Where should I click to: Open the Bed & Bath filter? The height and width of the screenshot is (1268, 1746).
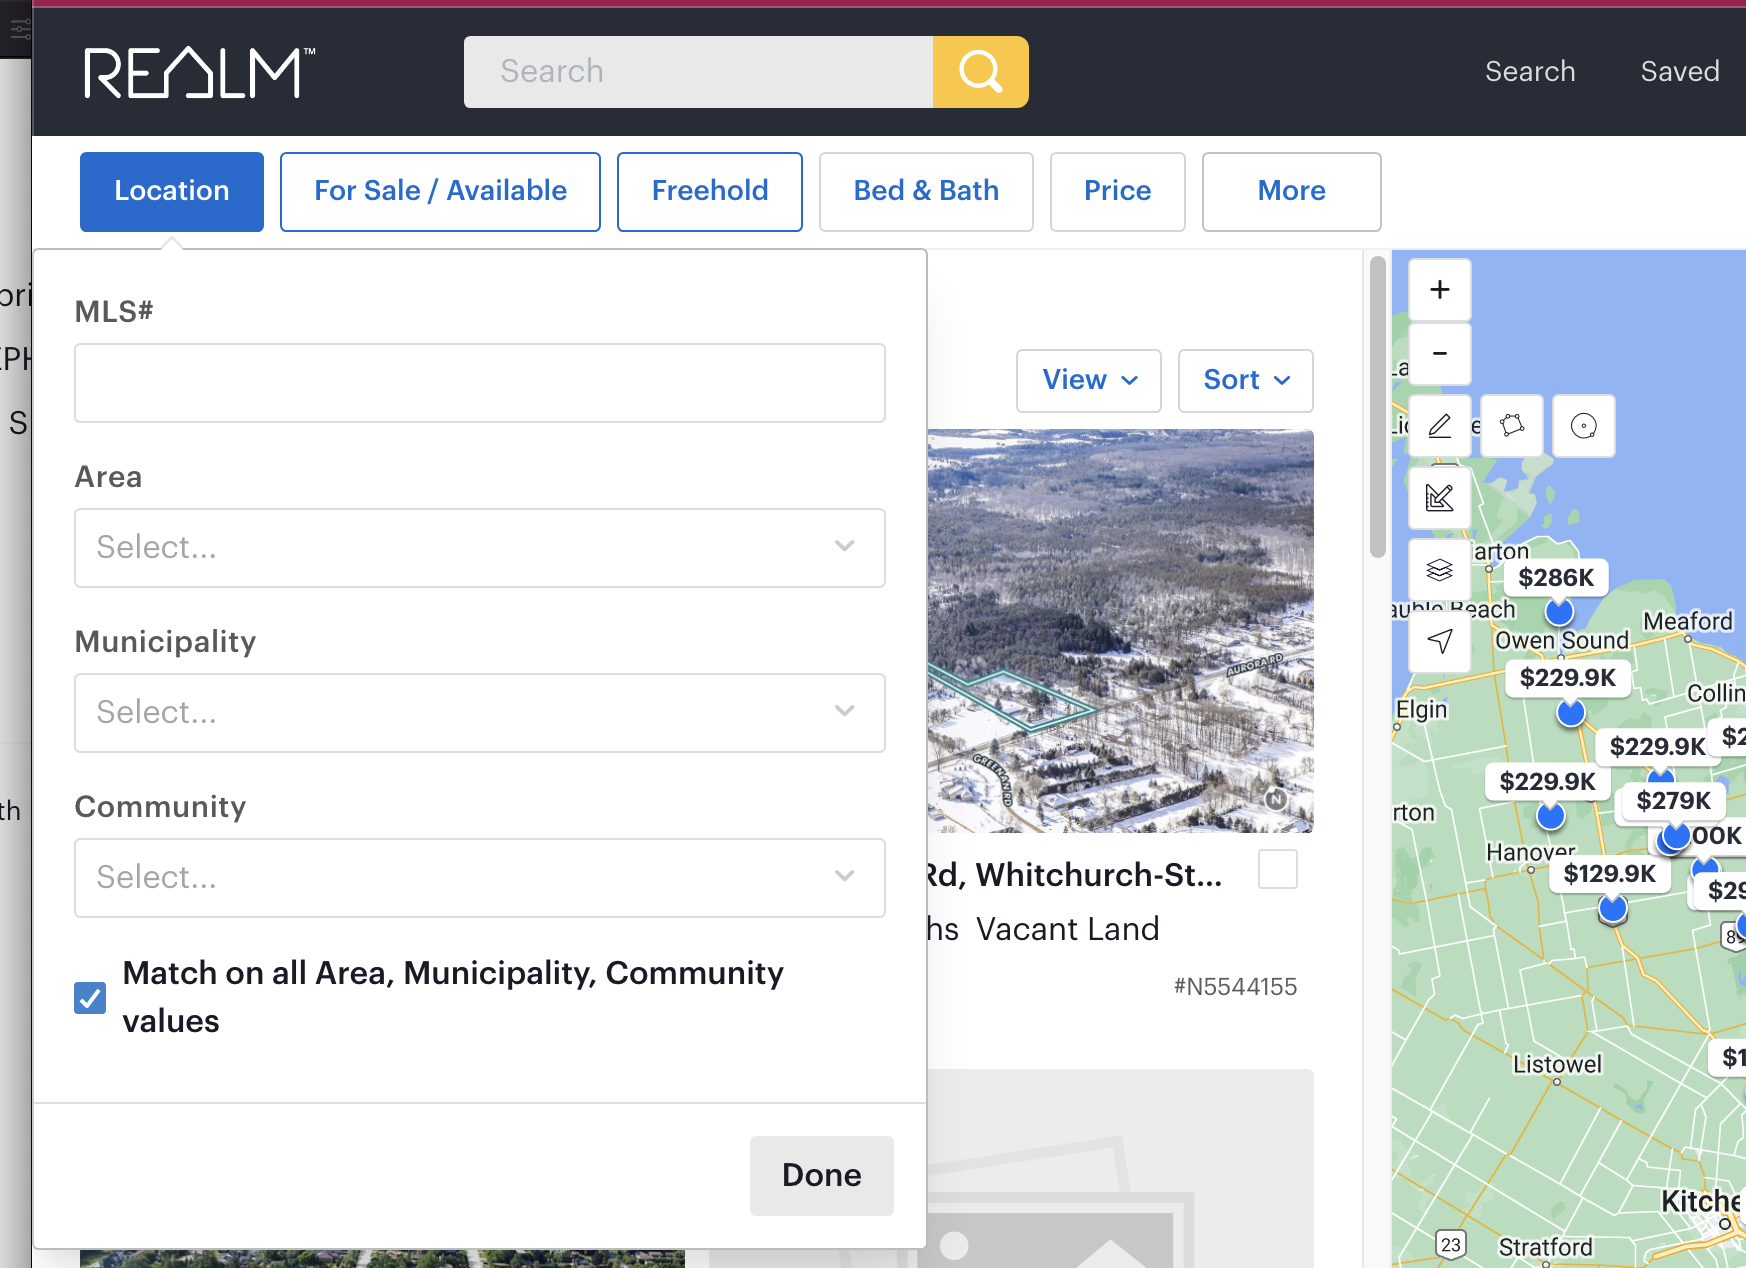click(x=925, y=191)
